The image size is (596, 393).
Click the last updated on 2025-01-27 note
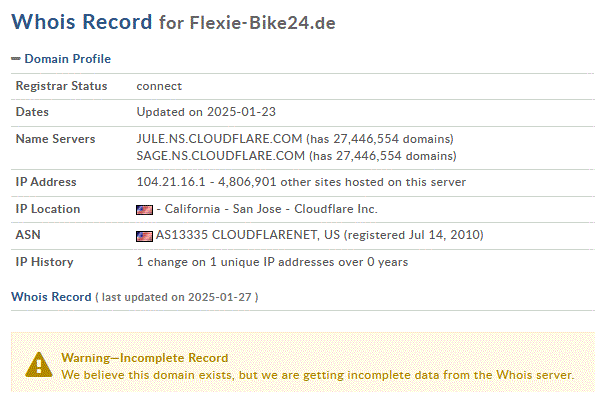[x=177, y=297]
